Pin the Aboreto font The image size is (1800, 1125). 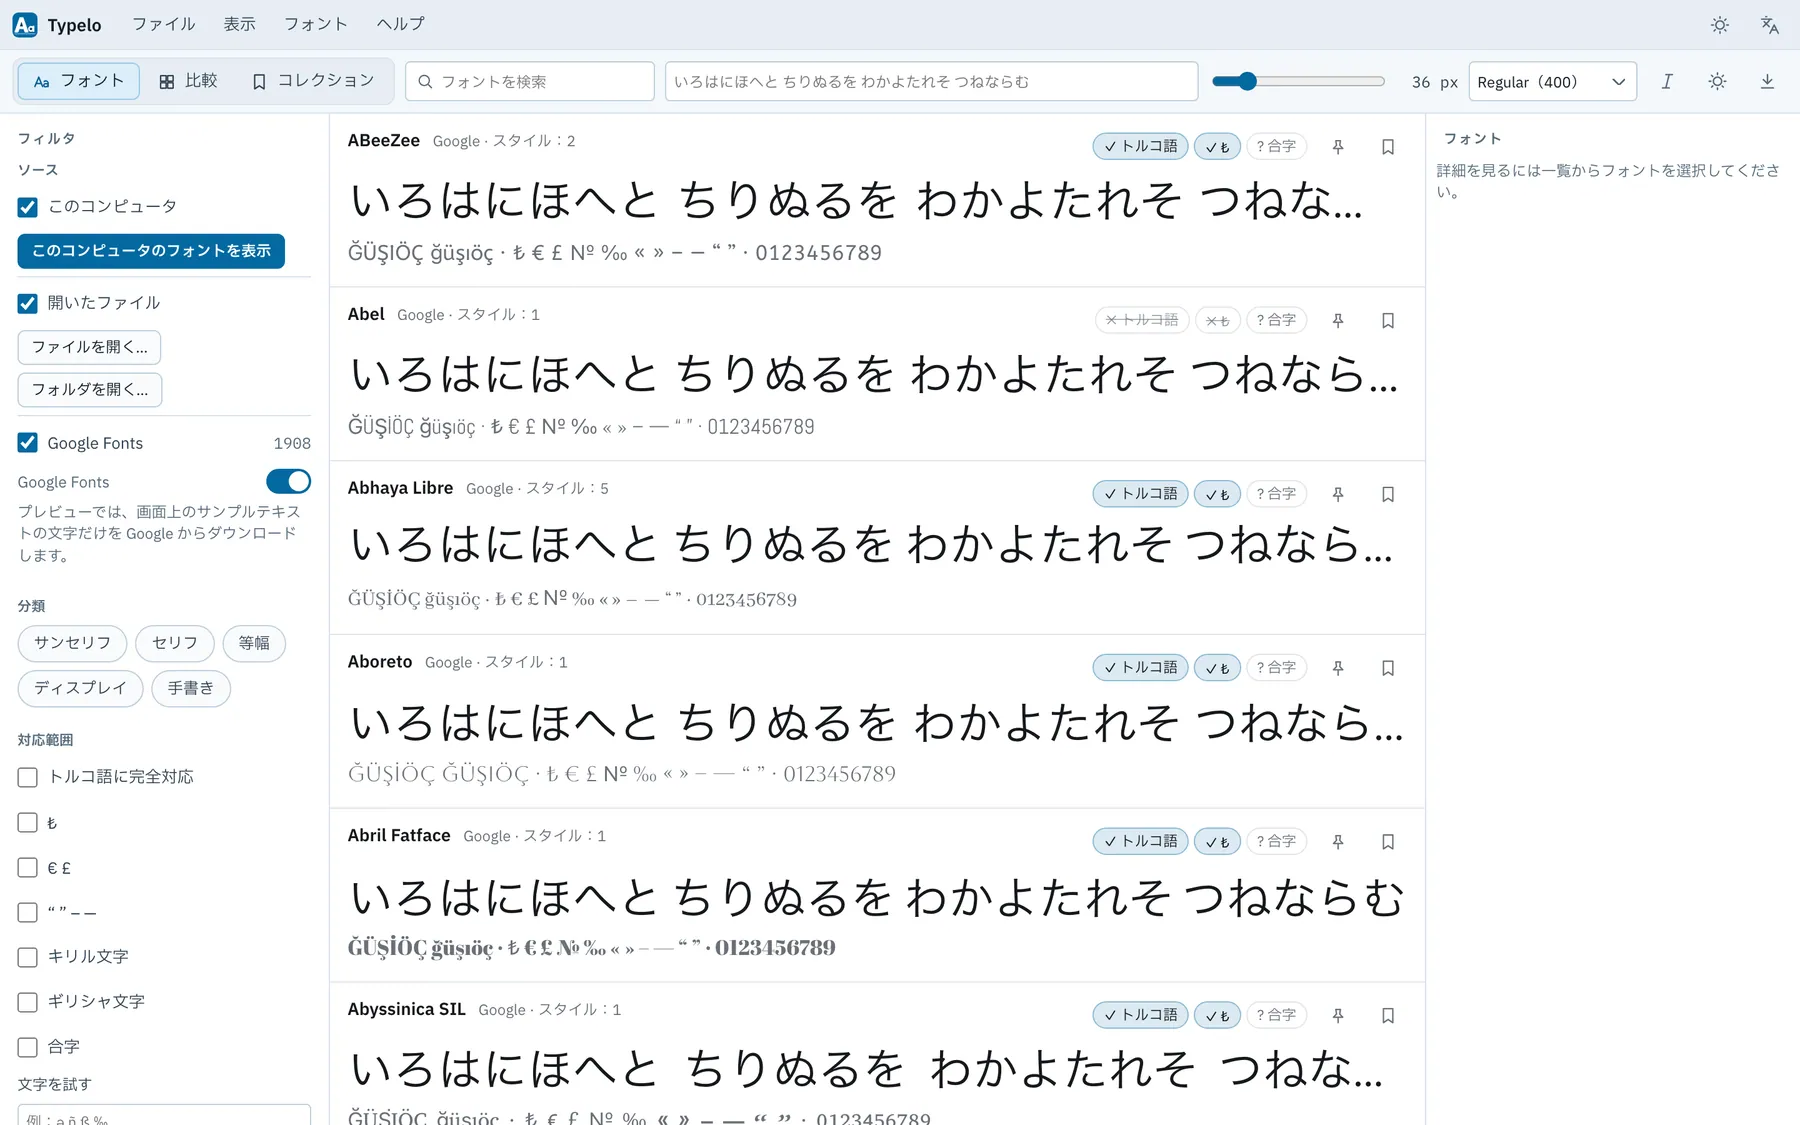tap(1338, 668)
